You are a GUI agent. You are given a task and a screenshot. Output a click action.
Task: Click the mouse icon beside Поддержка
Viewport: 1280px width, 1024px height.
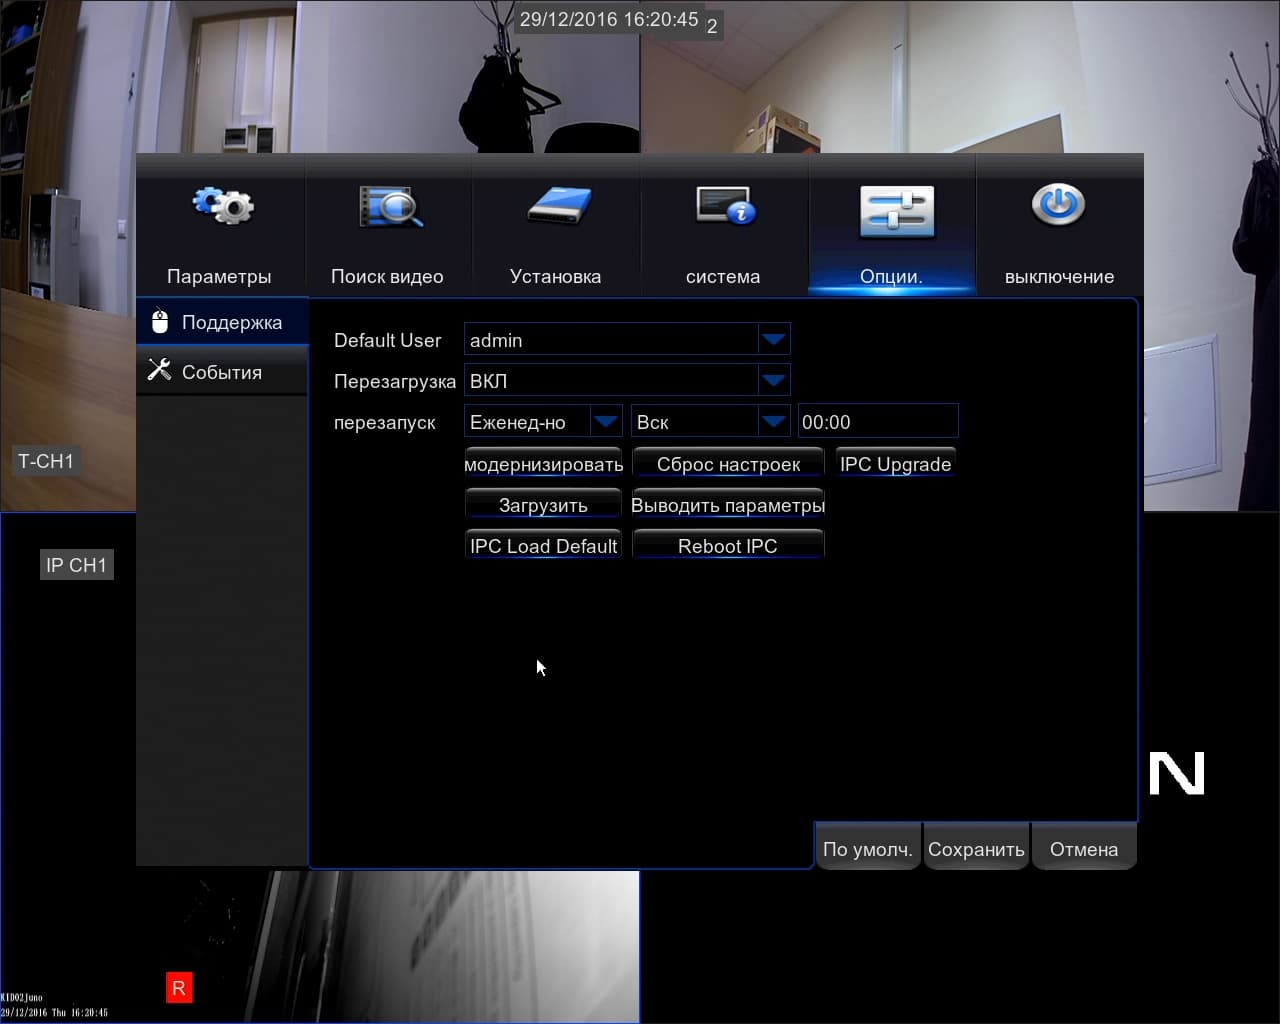(160, 321)
